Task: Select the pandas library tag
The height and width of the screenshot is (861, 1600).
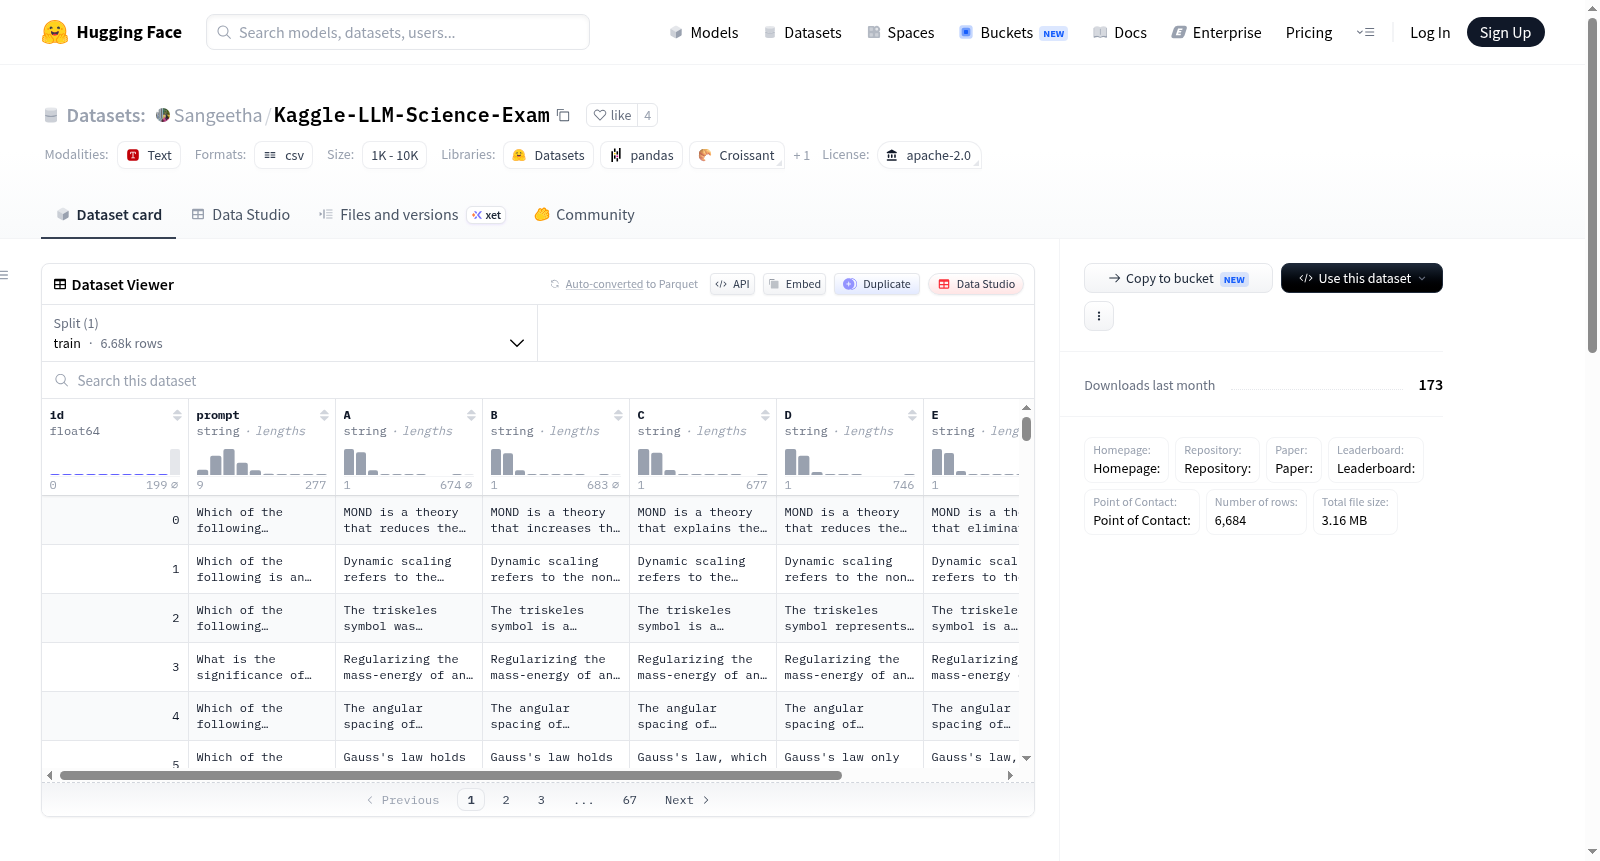Action: [x=642, y=155]
